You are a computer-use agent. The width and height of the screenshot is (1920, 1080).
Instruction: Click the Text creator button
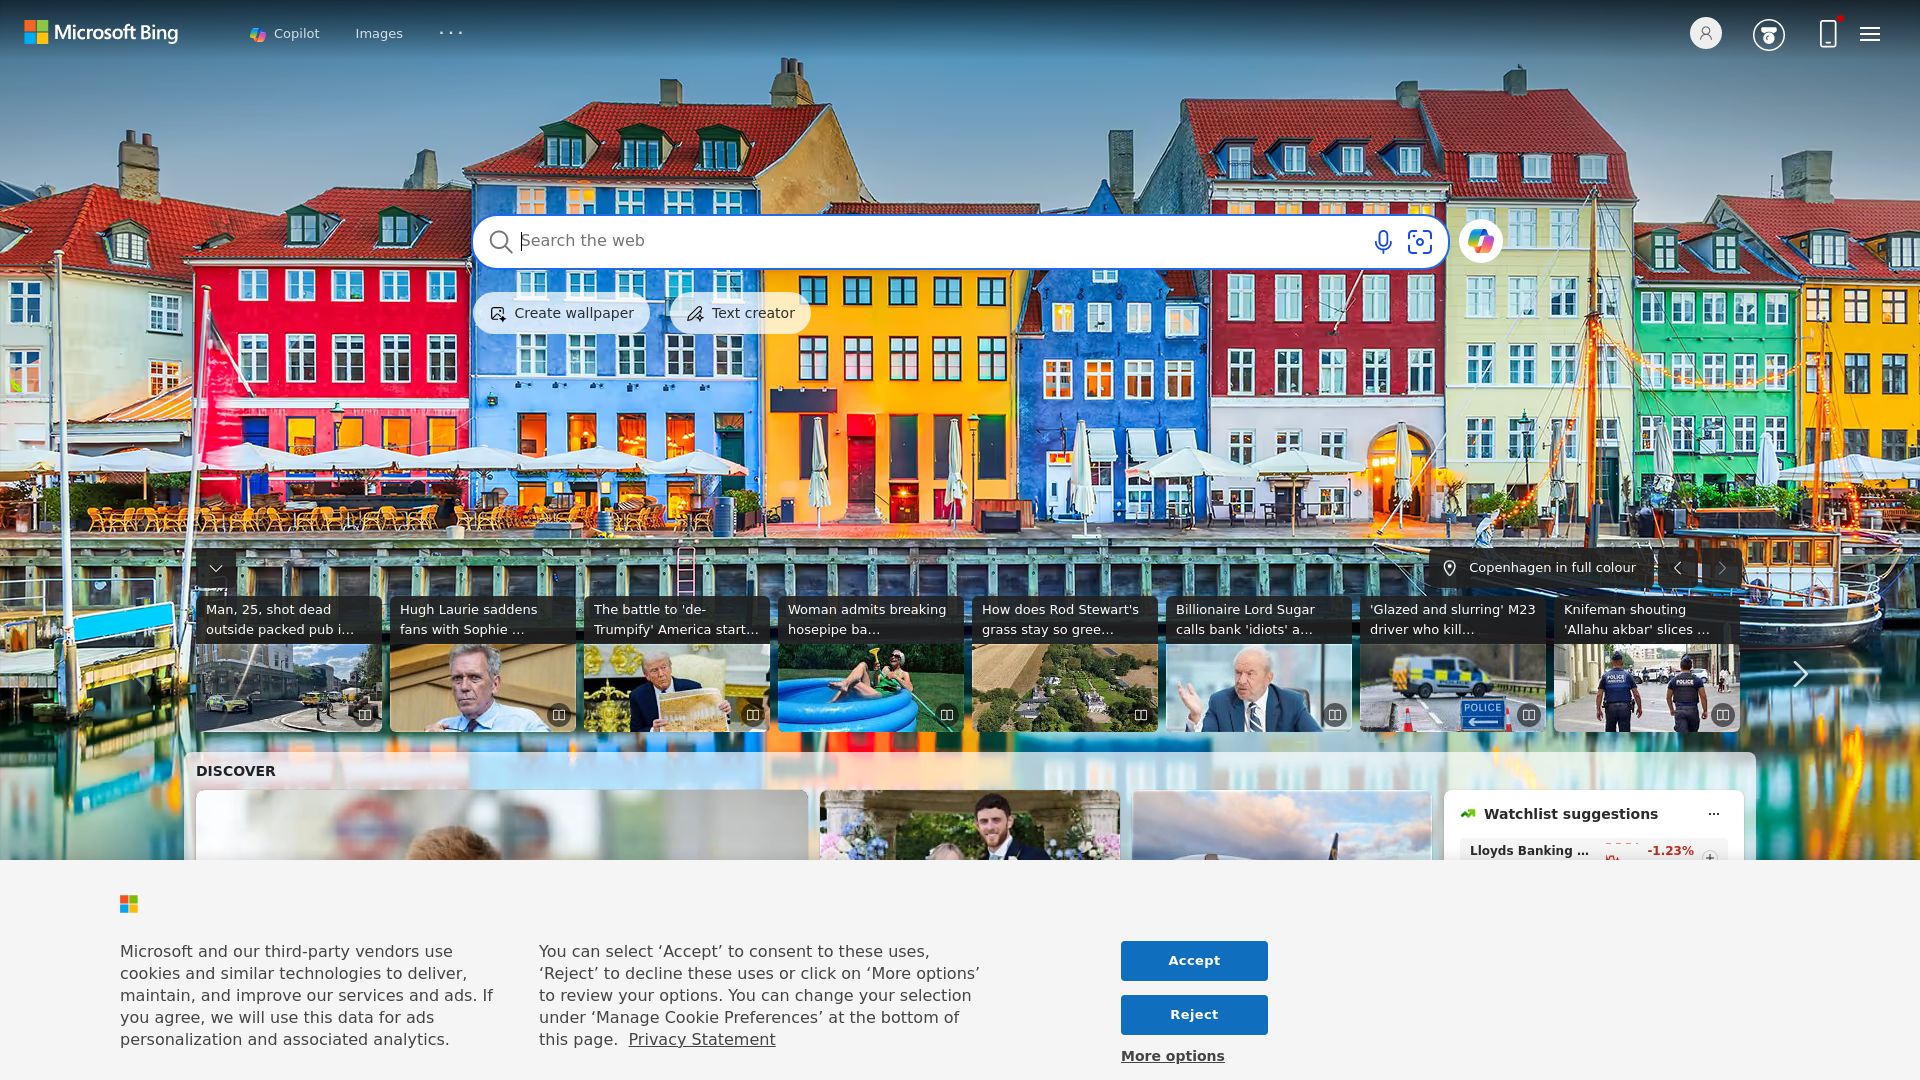click(740, 313)
